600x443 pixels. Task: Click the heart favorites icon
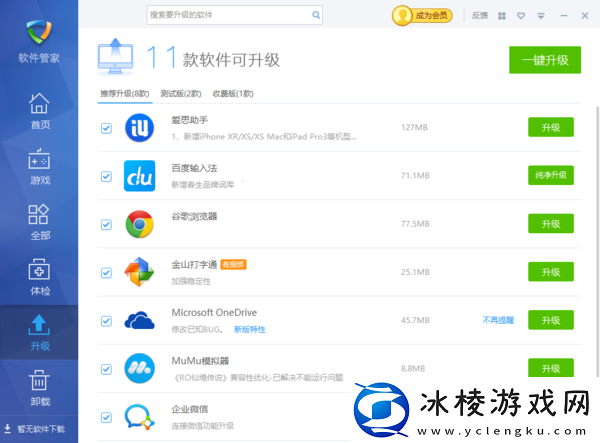521,16
